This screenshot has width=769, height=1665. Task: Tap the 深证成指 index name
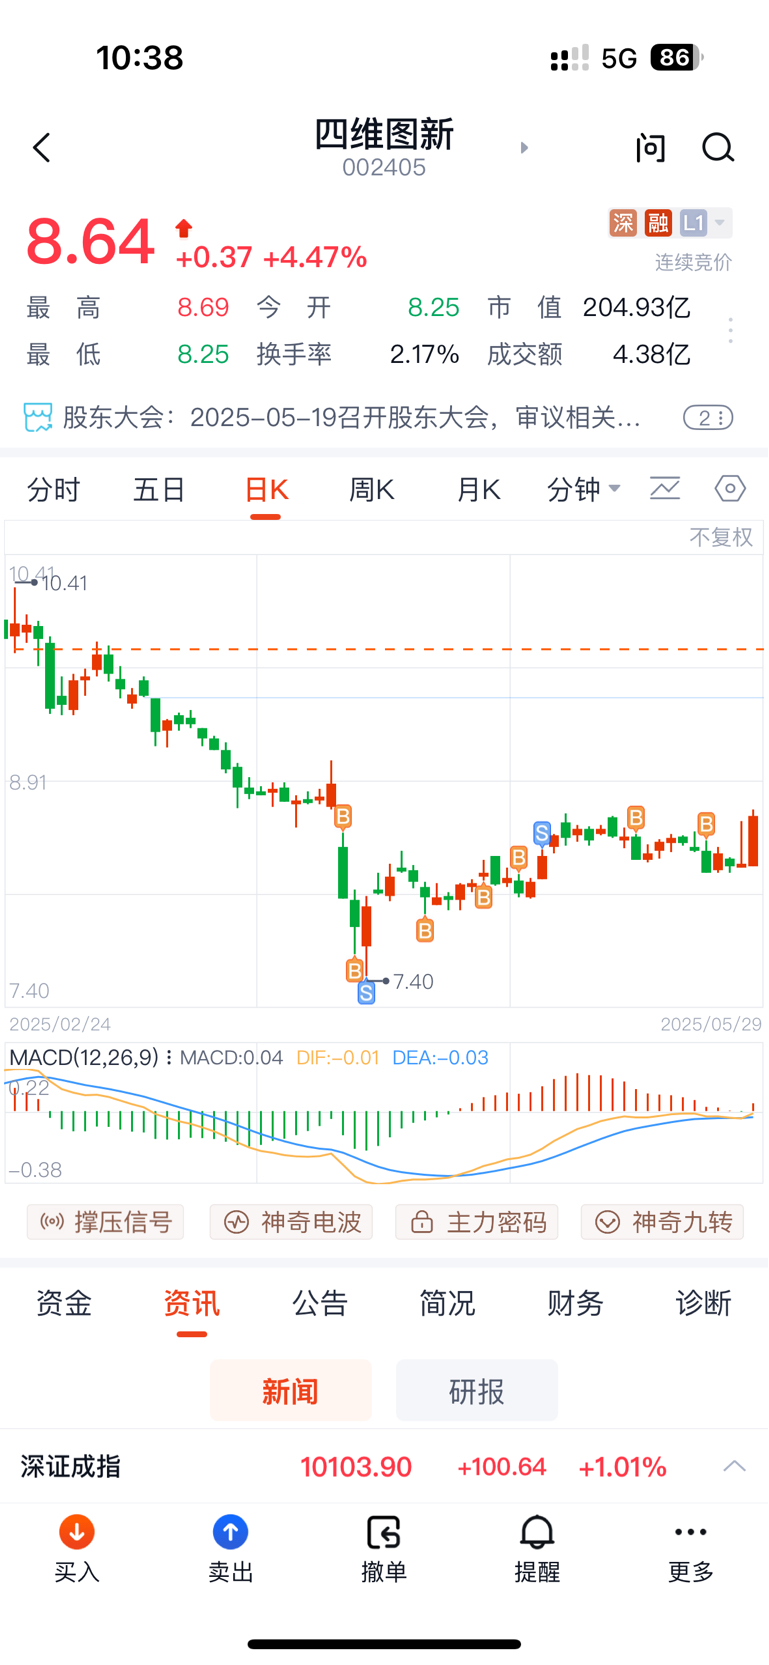tap(70, 1467)
